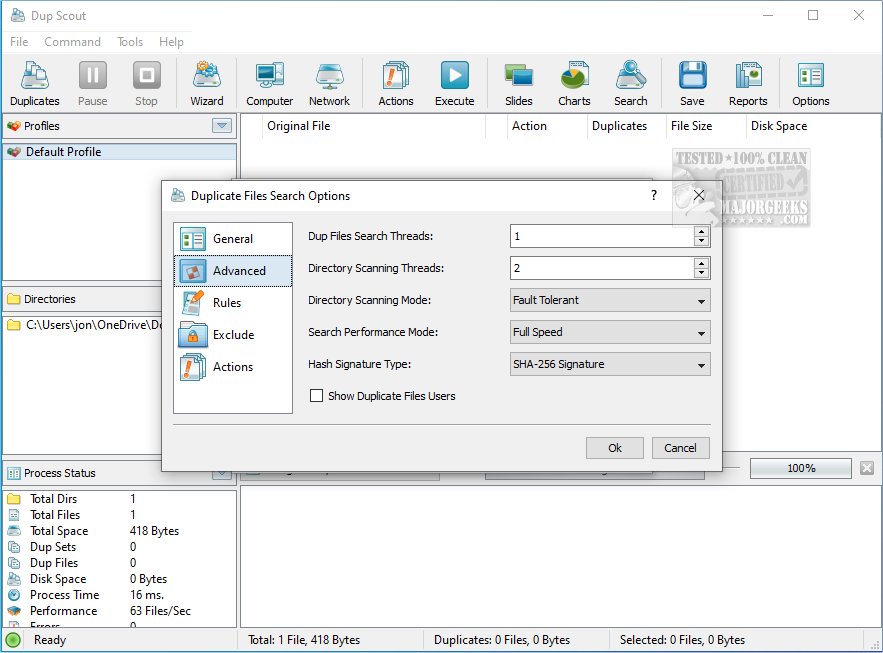Click the Directories panel header
Viewport: 883px width, 653px height.
tap(83, 299)
